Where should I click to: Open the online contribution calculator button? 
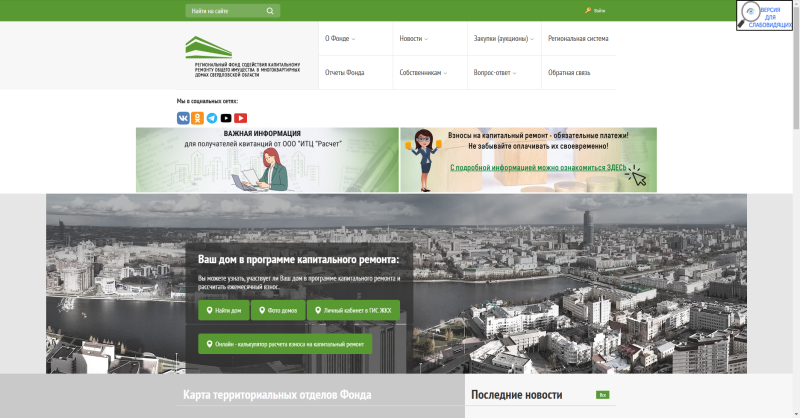[285, 344]
